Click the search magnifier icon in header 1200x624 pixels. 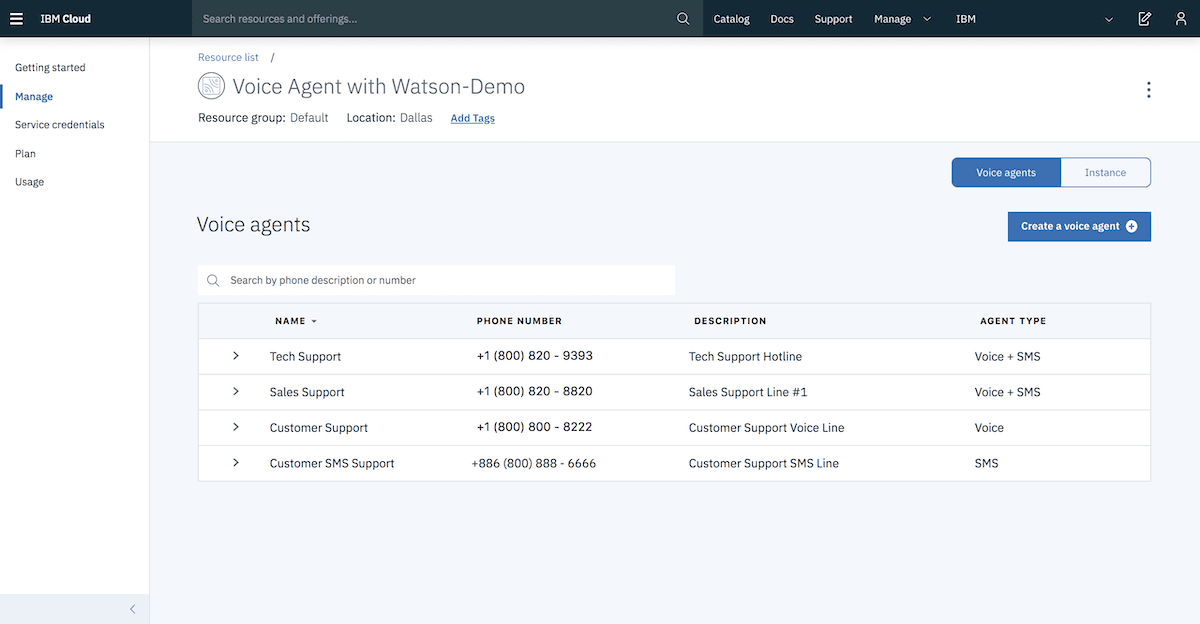pos(683,19)
